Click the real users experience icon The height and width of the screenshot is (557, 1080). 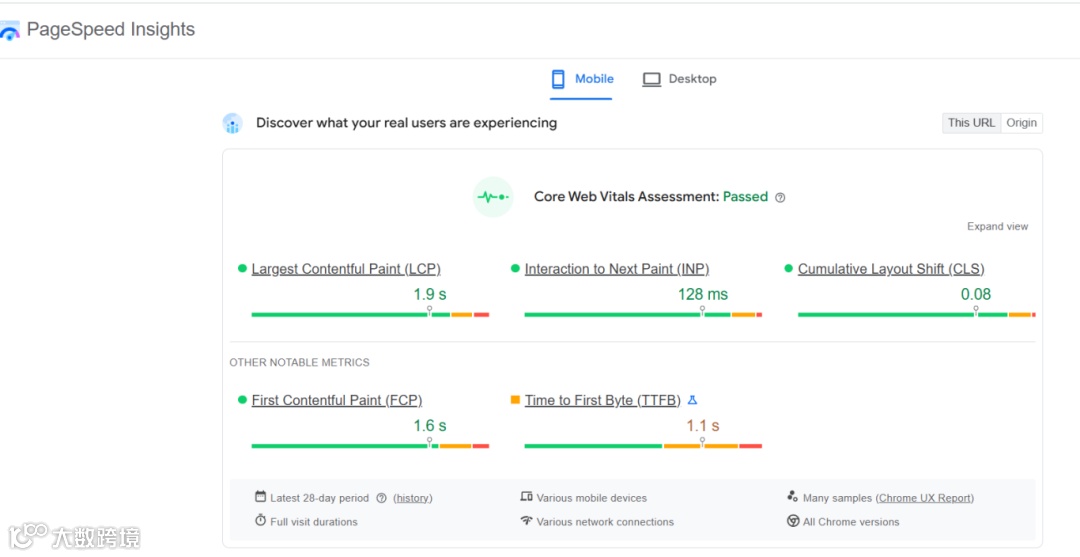pos(232,123)
